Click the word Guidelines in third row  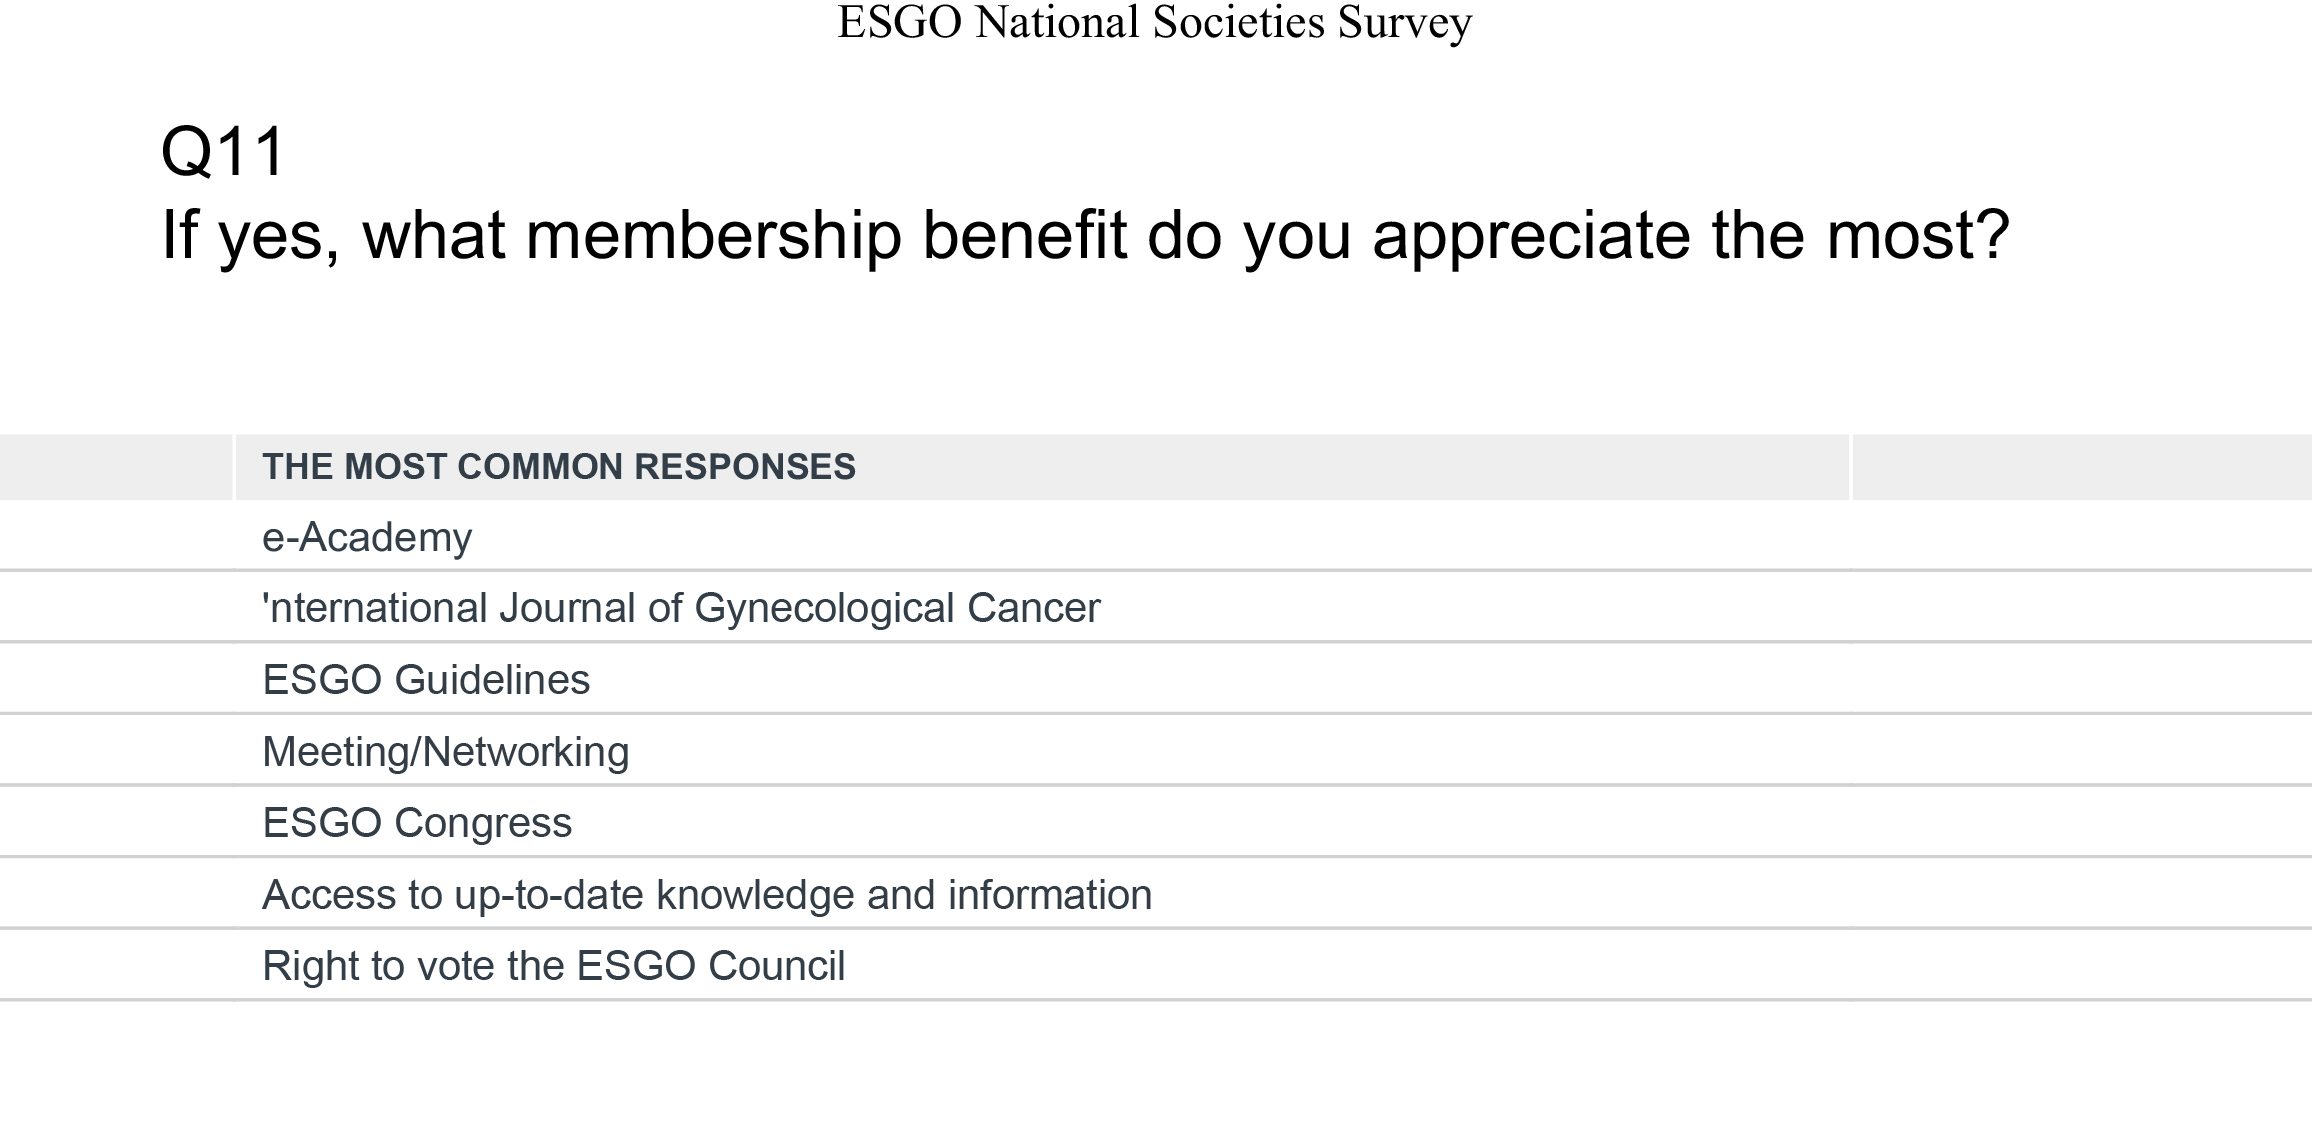tap(492, 680)
